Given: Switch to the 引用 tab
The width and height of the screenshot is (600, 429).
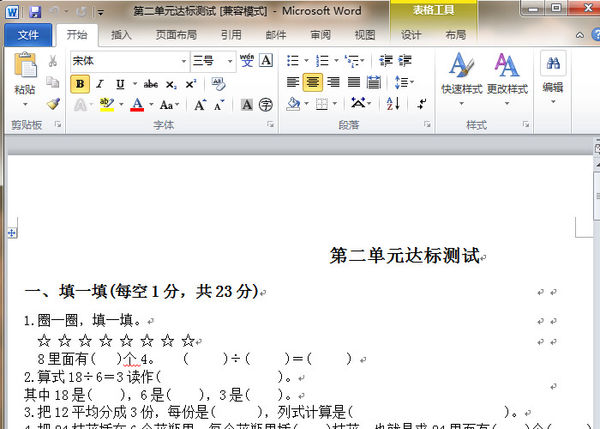Looking at the screenshot, I should pos(231,35).
